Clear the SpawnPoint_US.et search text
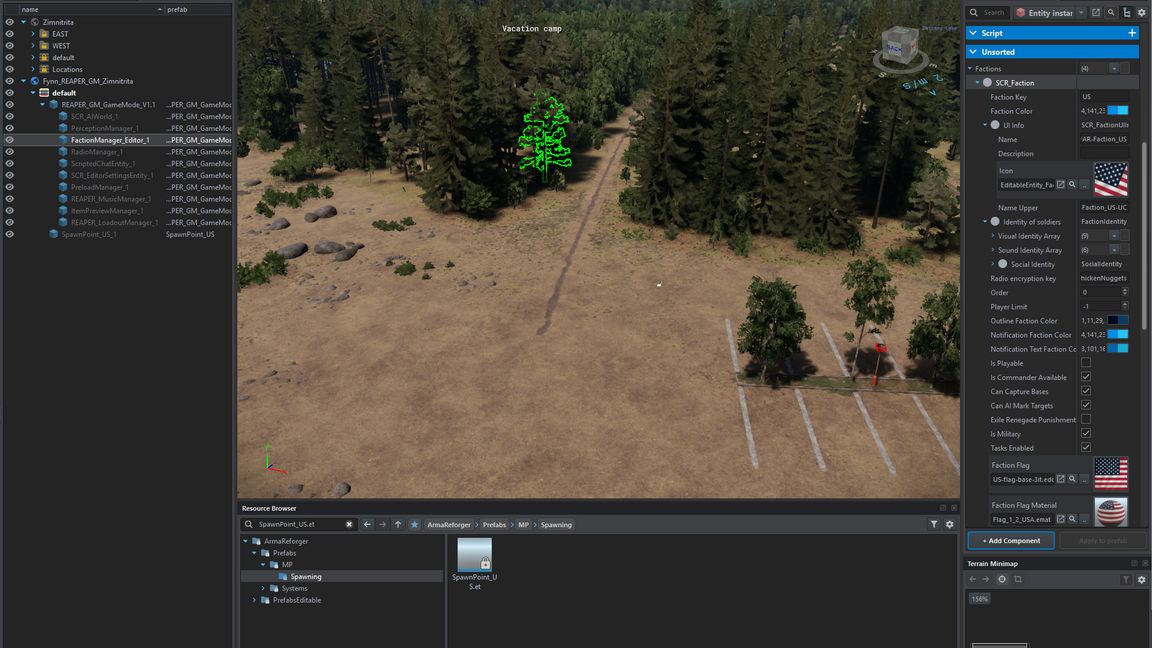1152x648 pixels. tap(349, 525)
